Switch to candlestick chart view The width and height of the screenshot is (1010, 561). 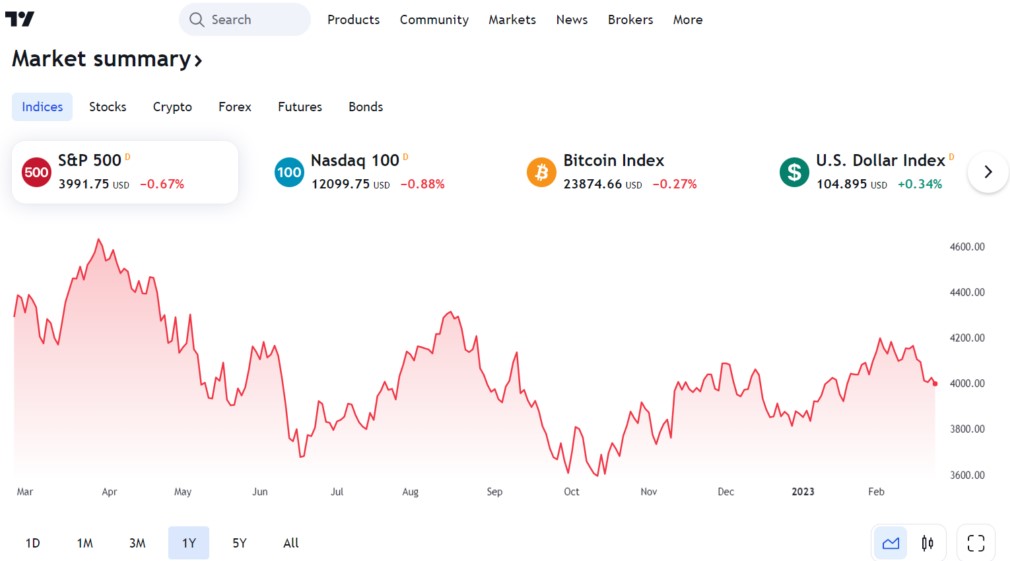(x=927, y=543)
